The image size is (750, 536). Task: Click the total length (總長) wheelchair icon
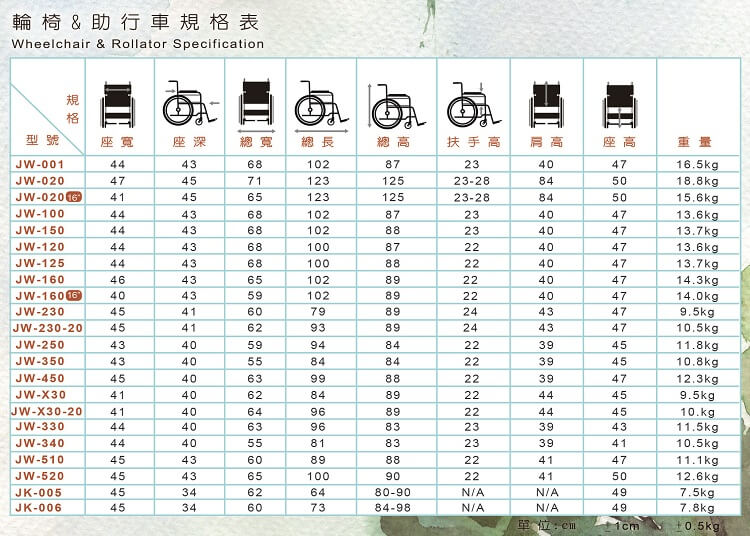point(321,106)
